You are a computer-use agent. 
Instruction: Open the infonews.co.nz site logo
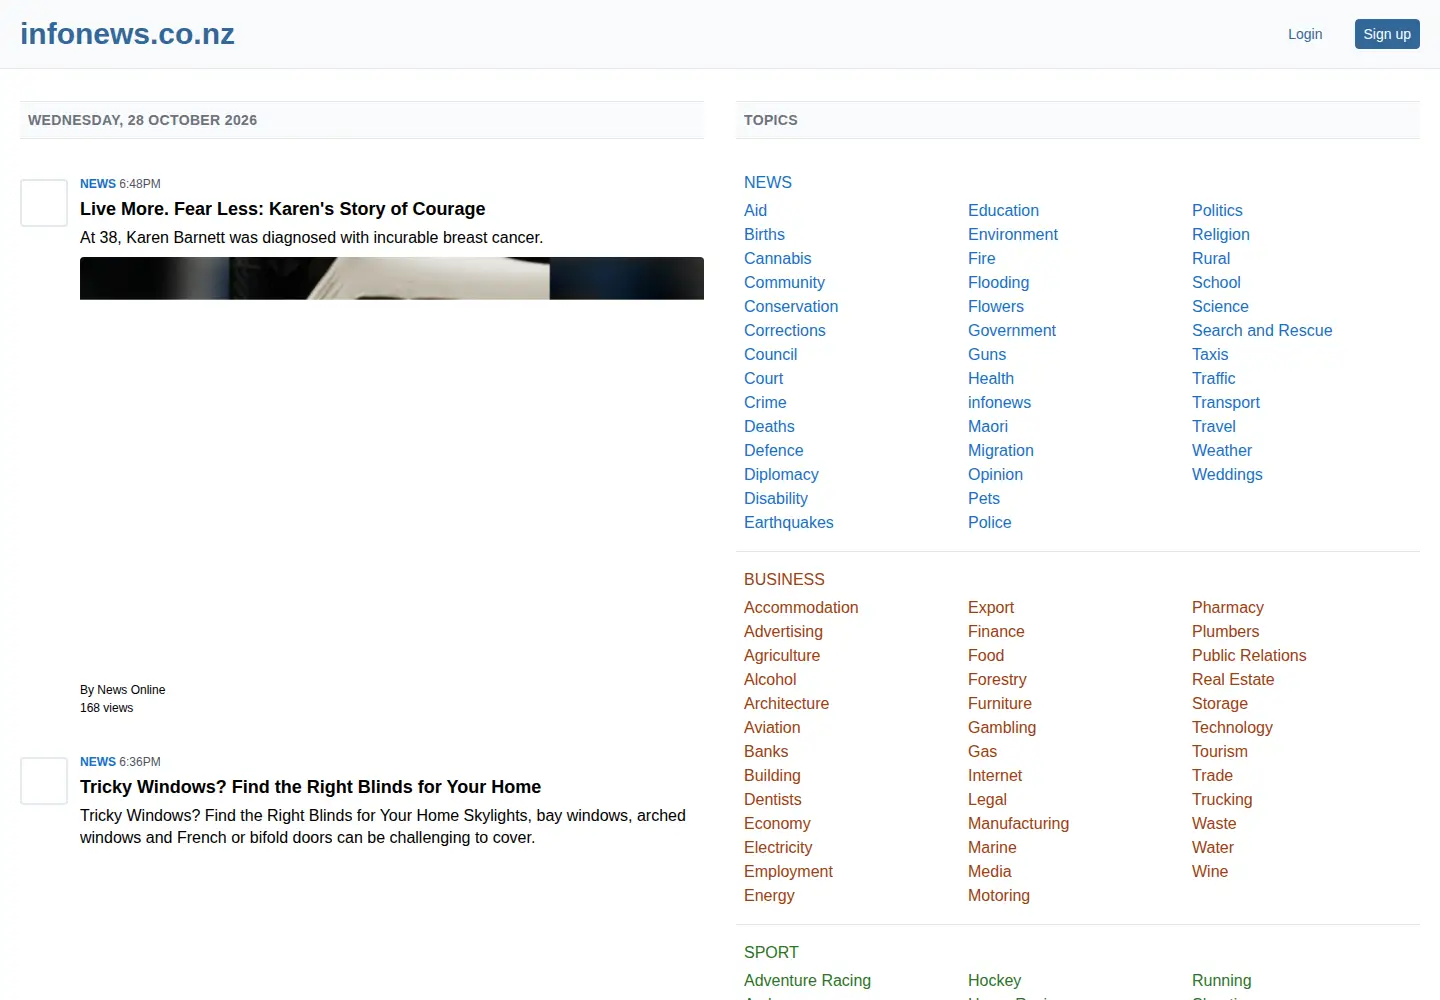(127, 34)
